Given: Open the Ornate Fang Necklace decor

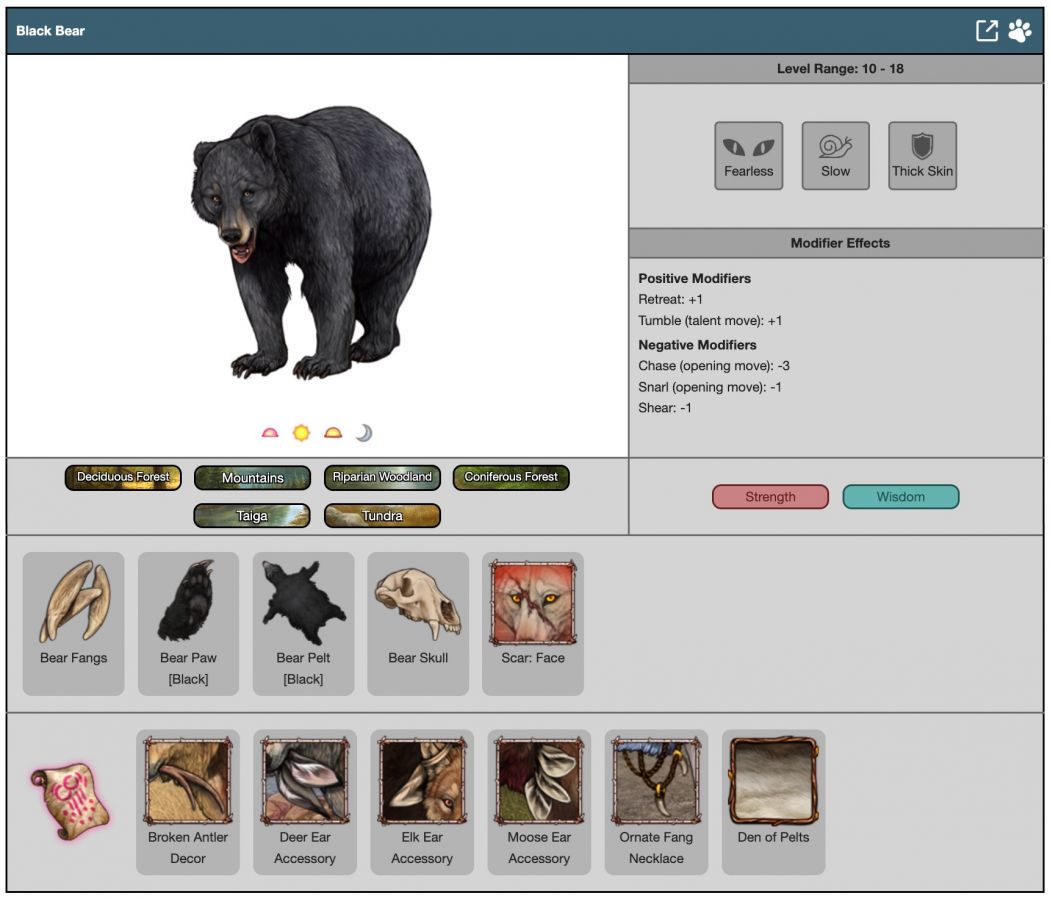Looking at the screenshot, I should [656, 801].
